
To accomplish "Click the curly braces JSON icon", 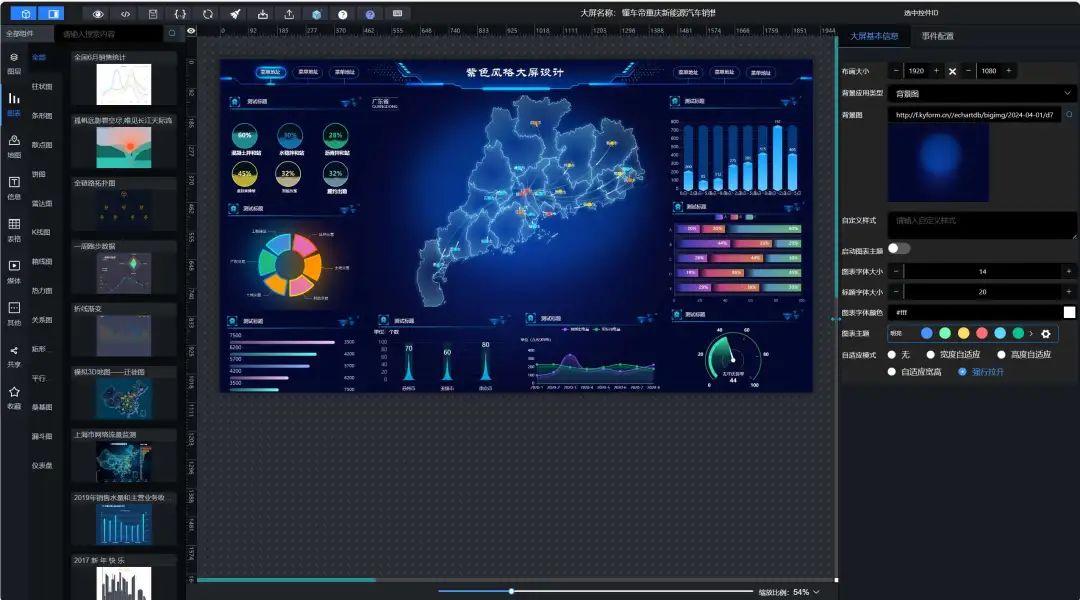I will click(x=180, y=14).
